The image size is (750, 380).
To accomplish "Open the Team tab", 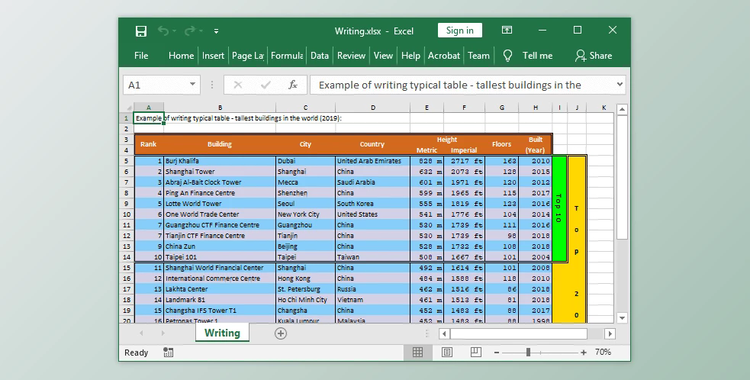I will click(x=479, y=56).
